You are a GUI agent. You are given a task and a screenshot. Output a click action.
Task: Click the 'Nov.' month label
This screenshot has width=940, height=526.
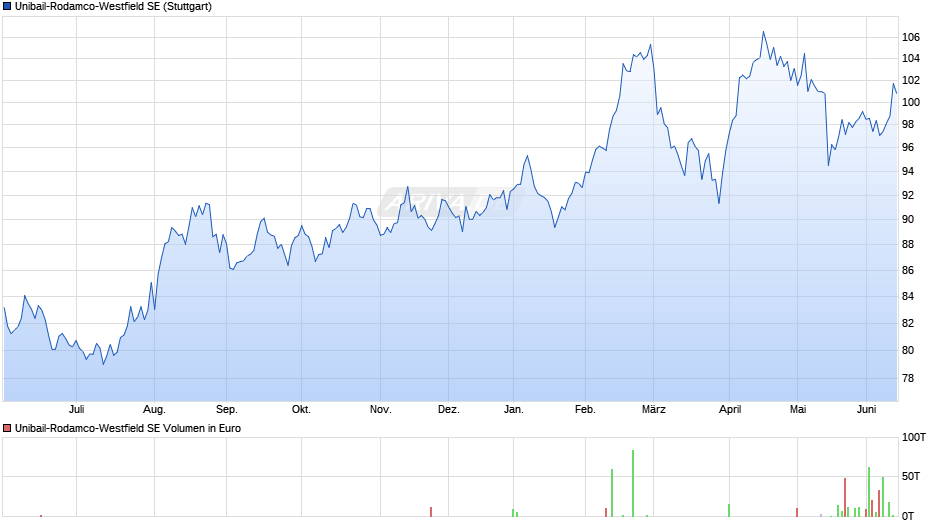pyautogui.click(x=380, y=410)
